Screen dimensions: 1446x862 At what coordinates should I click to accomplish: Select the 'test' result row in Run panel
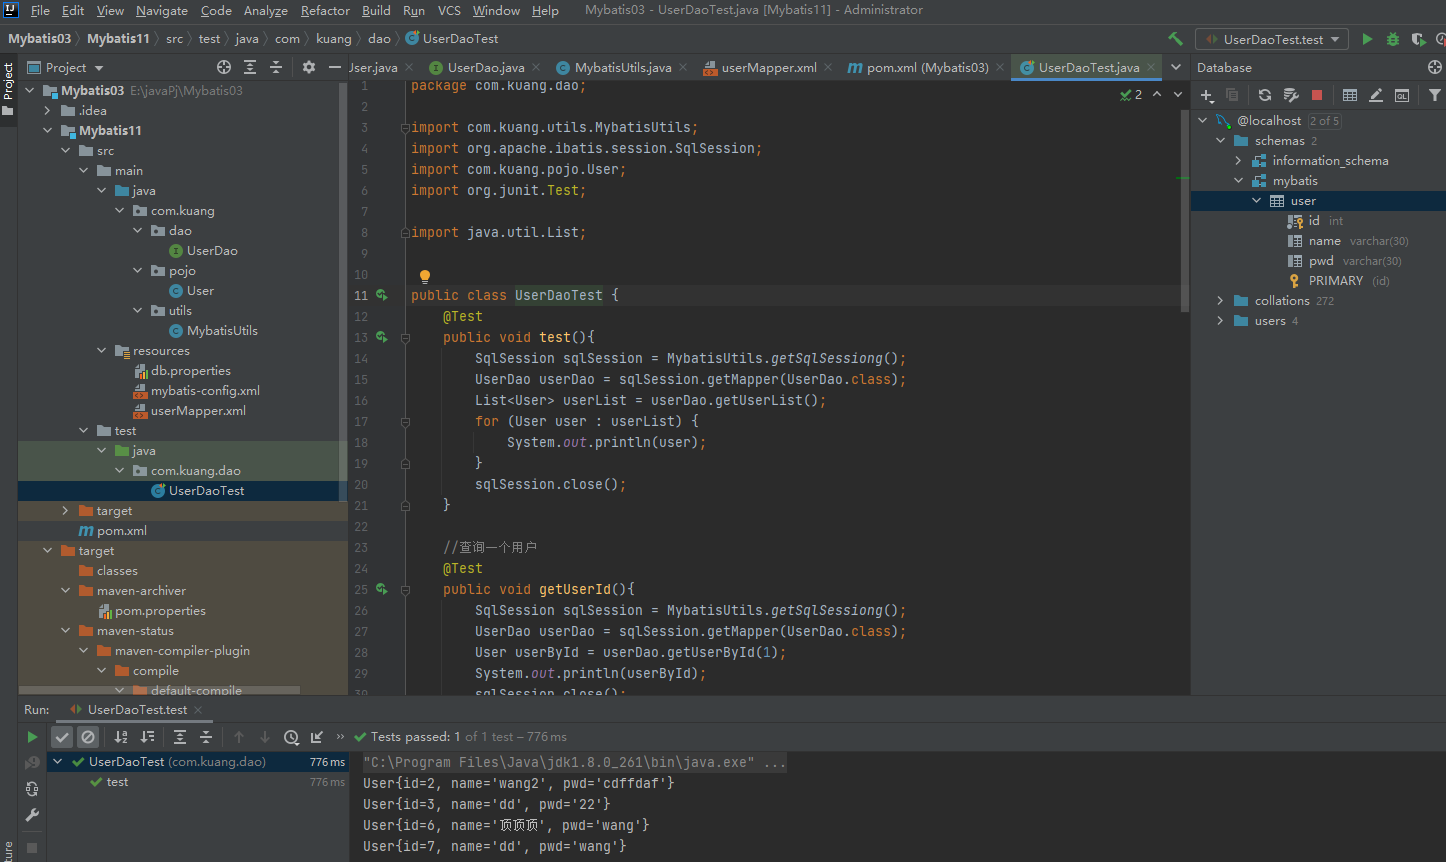(117, 782)
